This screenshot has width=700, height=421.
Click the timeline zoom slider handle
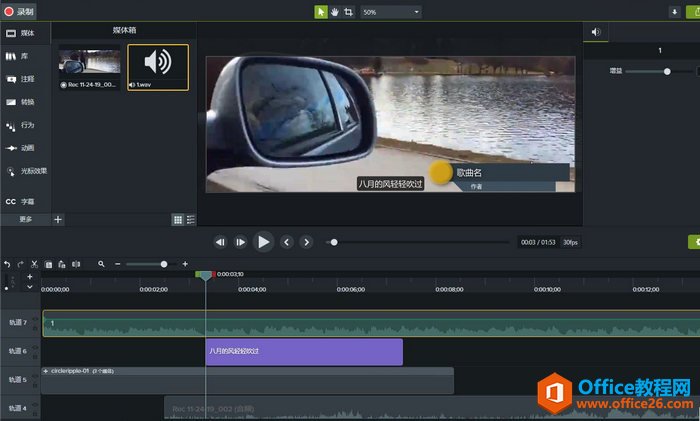click(x=164, y=264)
